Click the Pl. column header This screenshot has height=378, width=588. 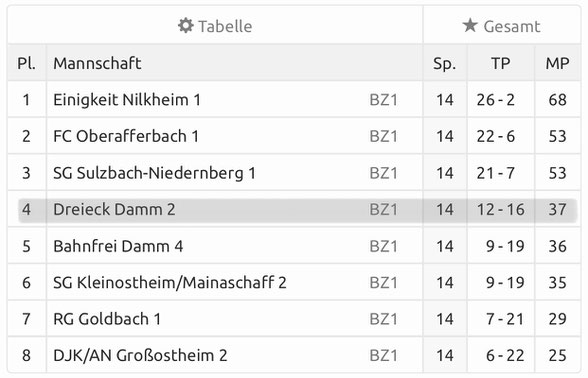click(x=26, y=63)
